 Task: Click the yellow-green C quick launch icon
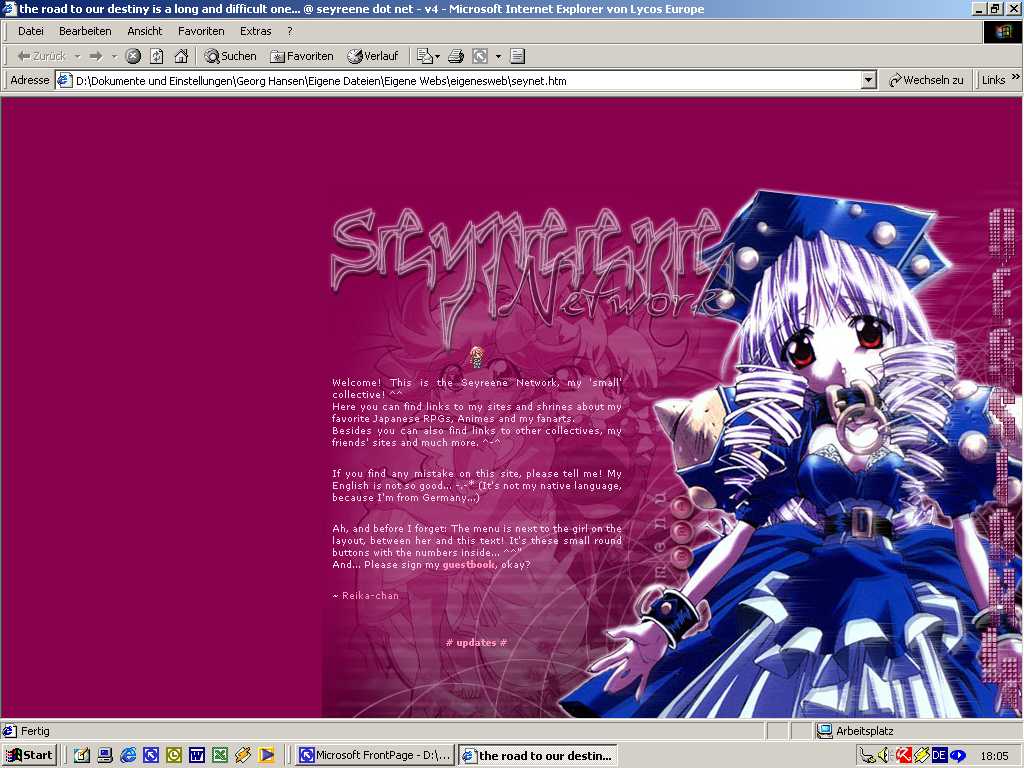click(174, 755)
